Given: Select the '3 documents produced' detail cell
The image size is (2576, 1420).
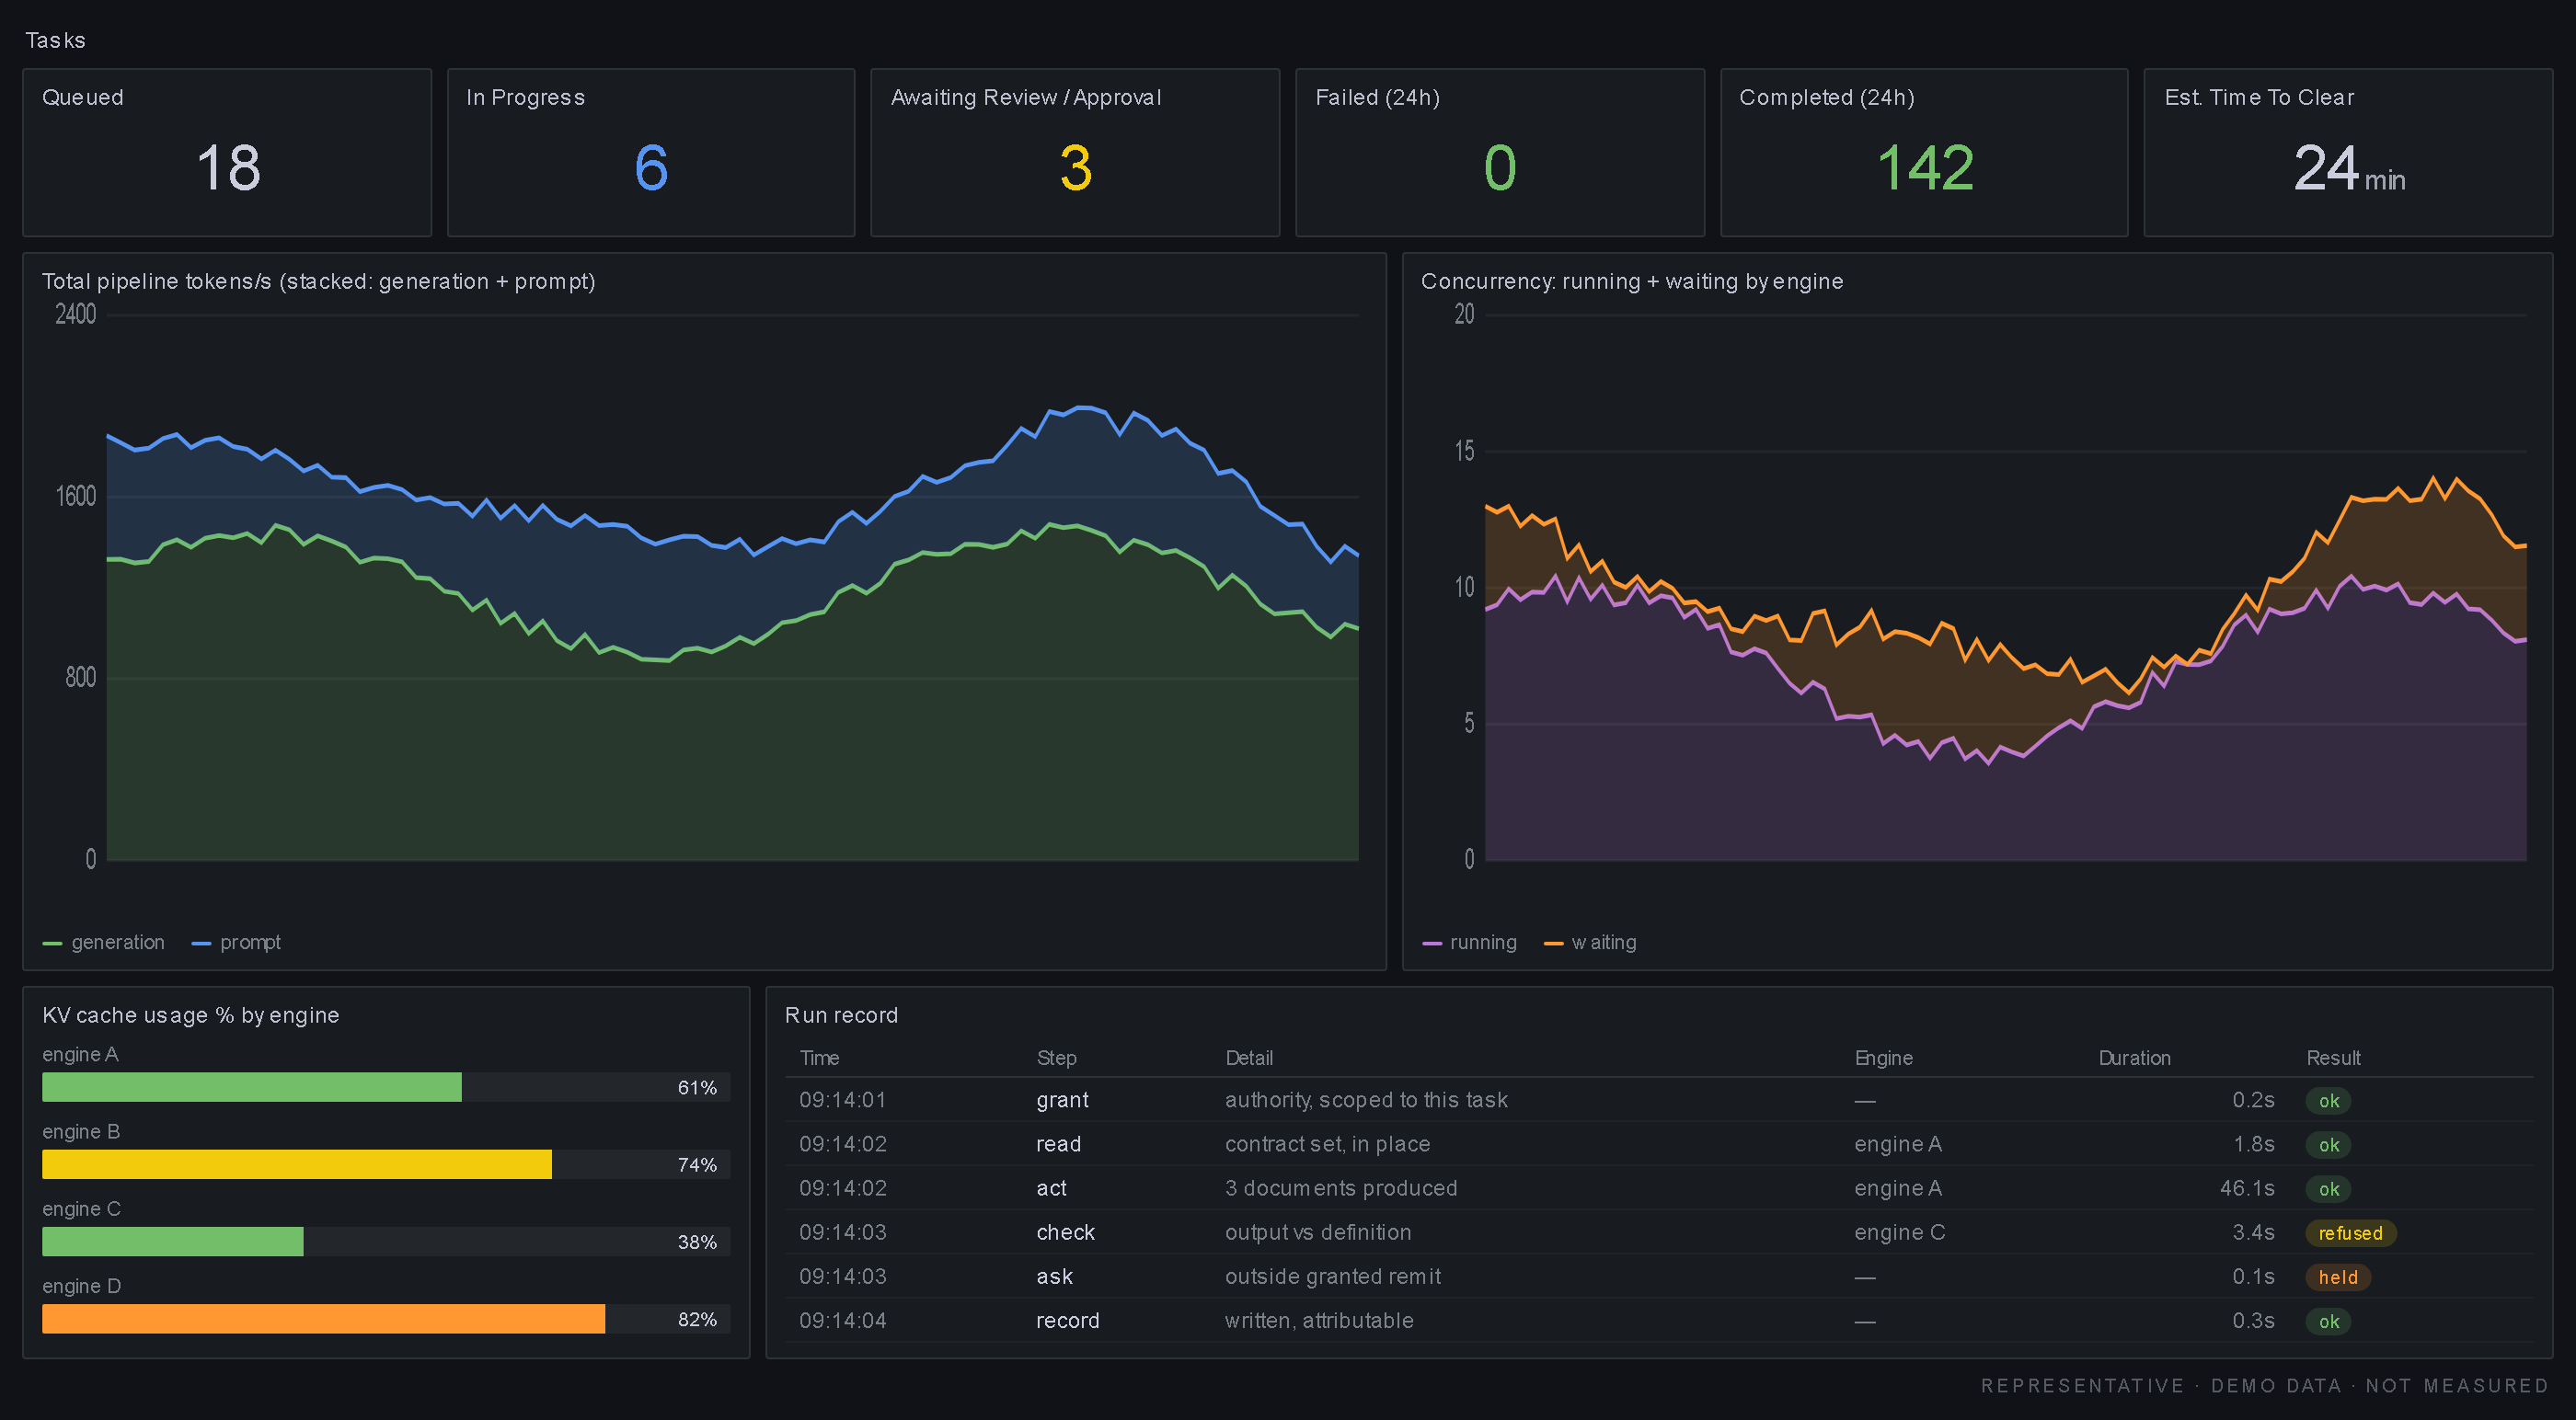Looking at the screenshot, I should click(1341, 1188).
